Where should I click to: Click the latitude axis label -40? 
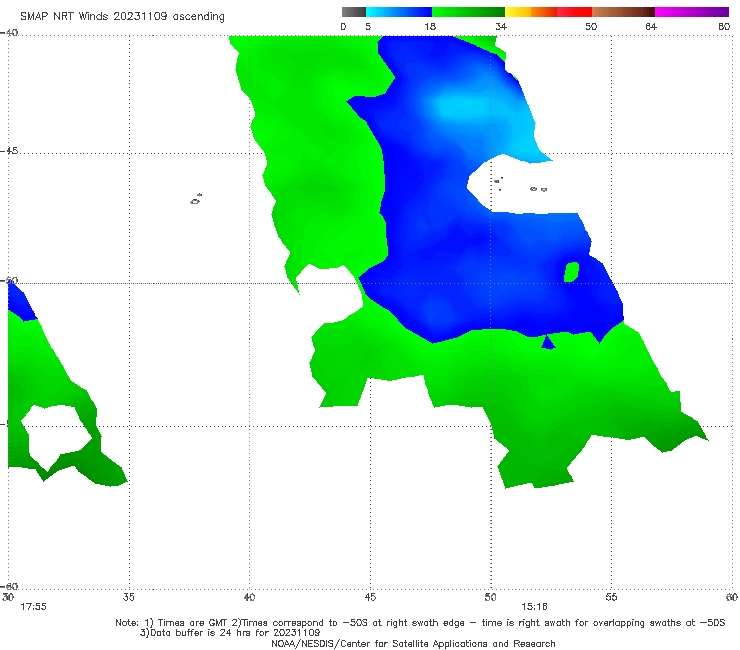tap(9, 33)
